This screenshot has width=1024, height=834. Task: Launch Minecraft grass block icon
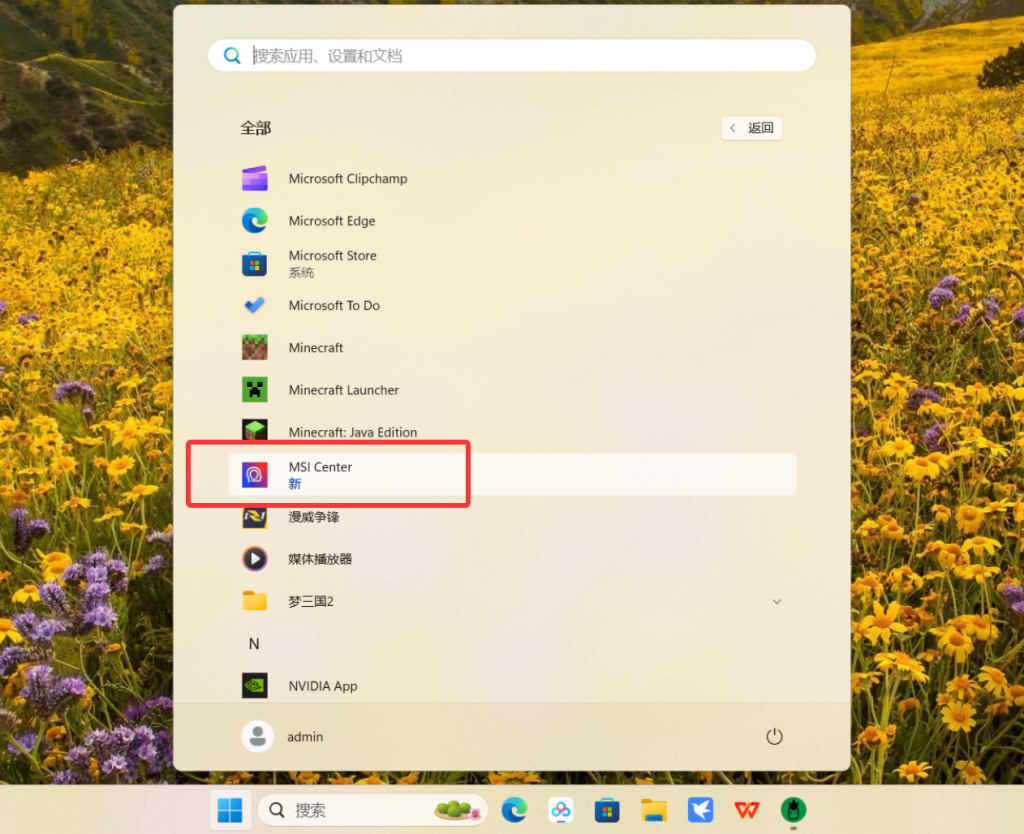coord(255,347)
